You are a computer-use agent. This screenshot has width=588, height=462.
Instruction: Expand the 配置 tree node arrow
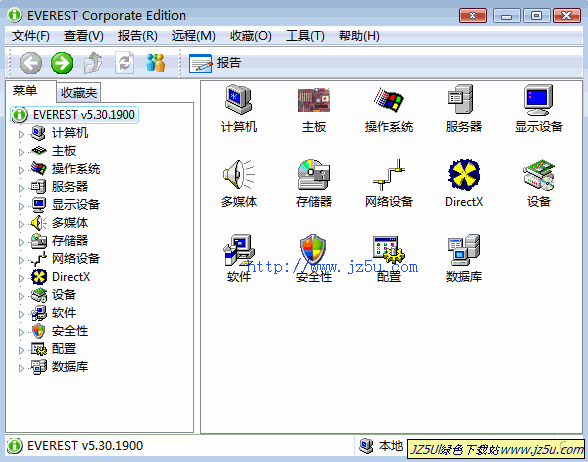click(x=21, y=350)
